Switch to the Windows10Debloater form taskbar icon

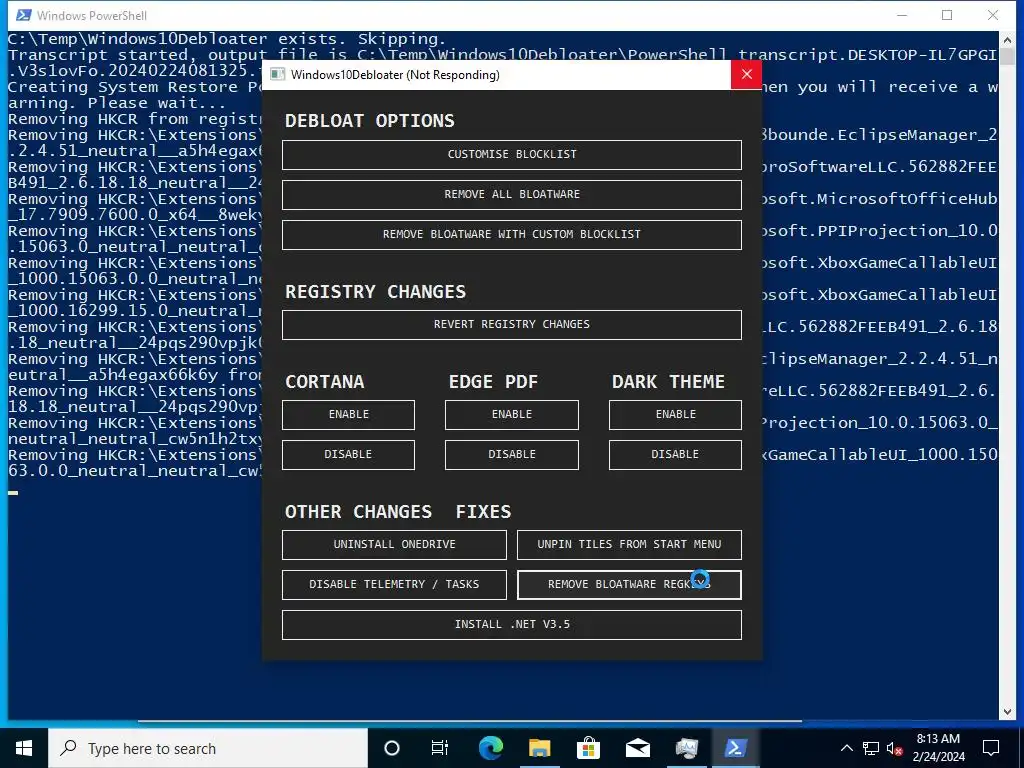[x=686, y=748]
